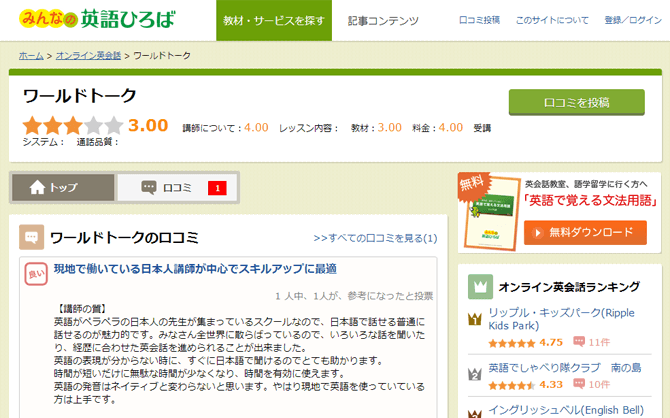
Task: Click the 4.75 star rating stars
Action: pos(511,343)
